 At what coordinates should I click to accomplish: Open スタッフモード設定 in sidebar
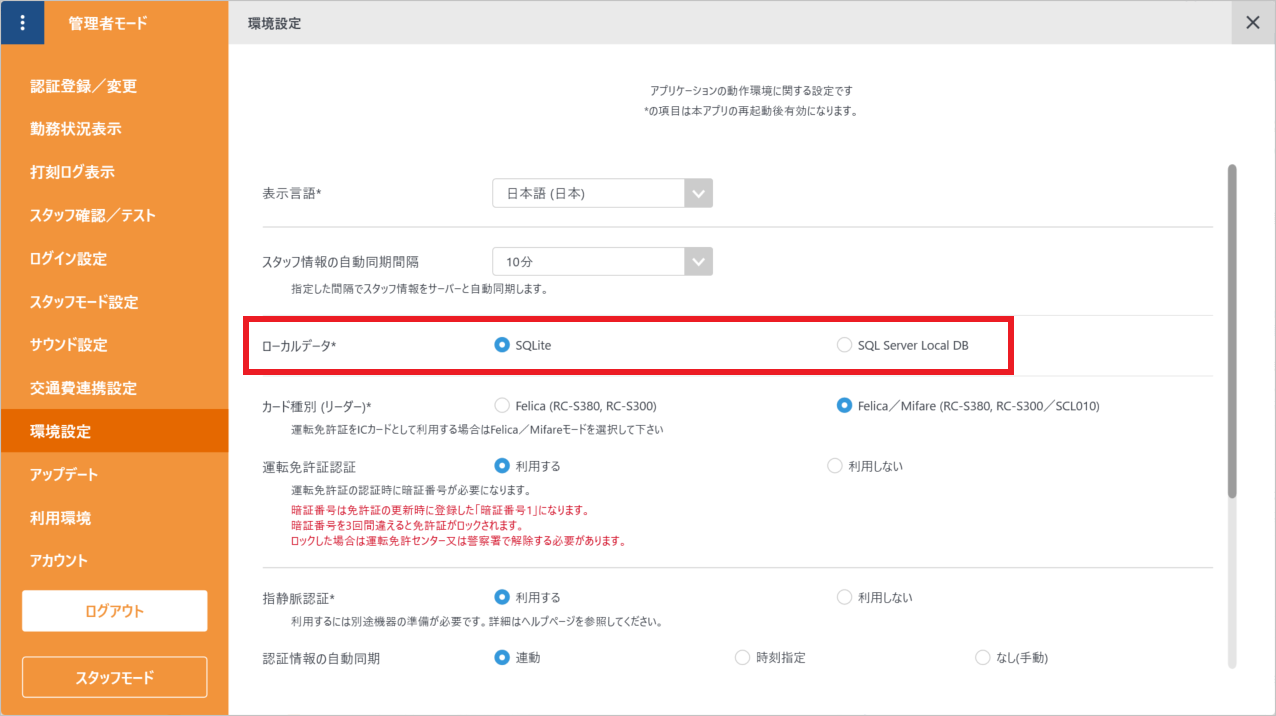coord(114,302)
